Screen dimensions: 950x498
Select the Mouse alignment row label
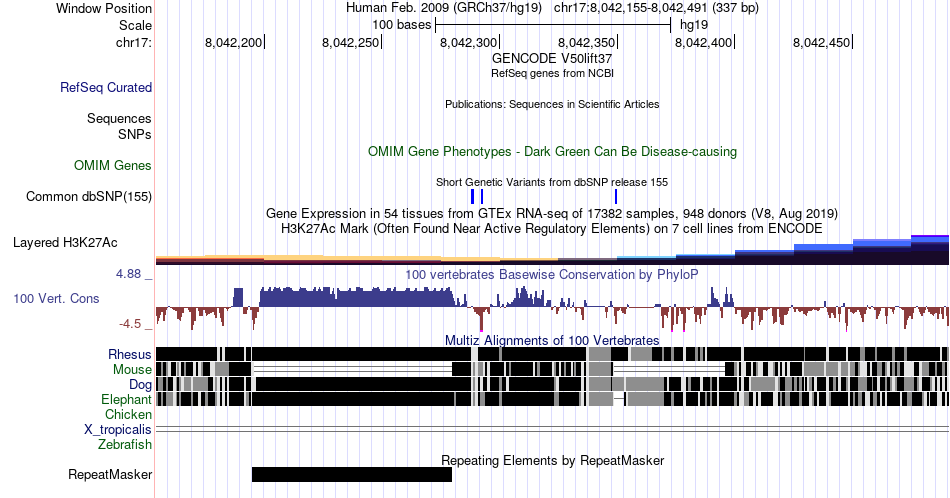pyautogui.click(x=132, y=370)
